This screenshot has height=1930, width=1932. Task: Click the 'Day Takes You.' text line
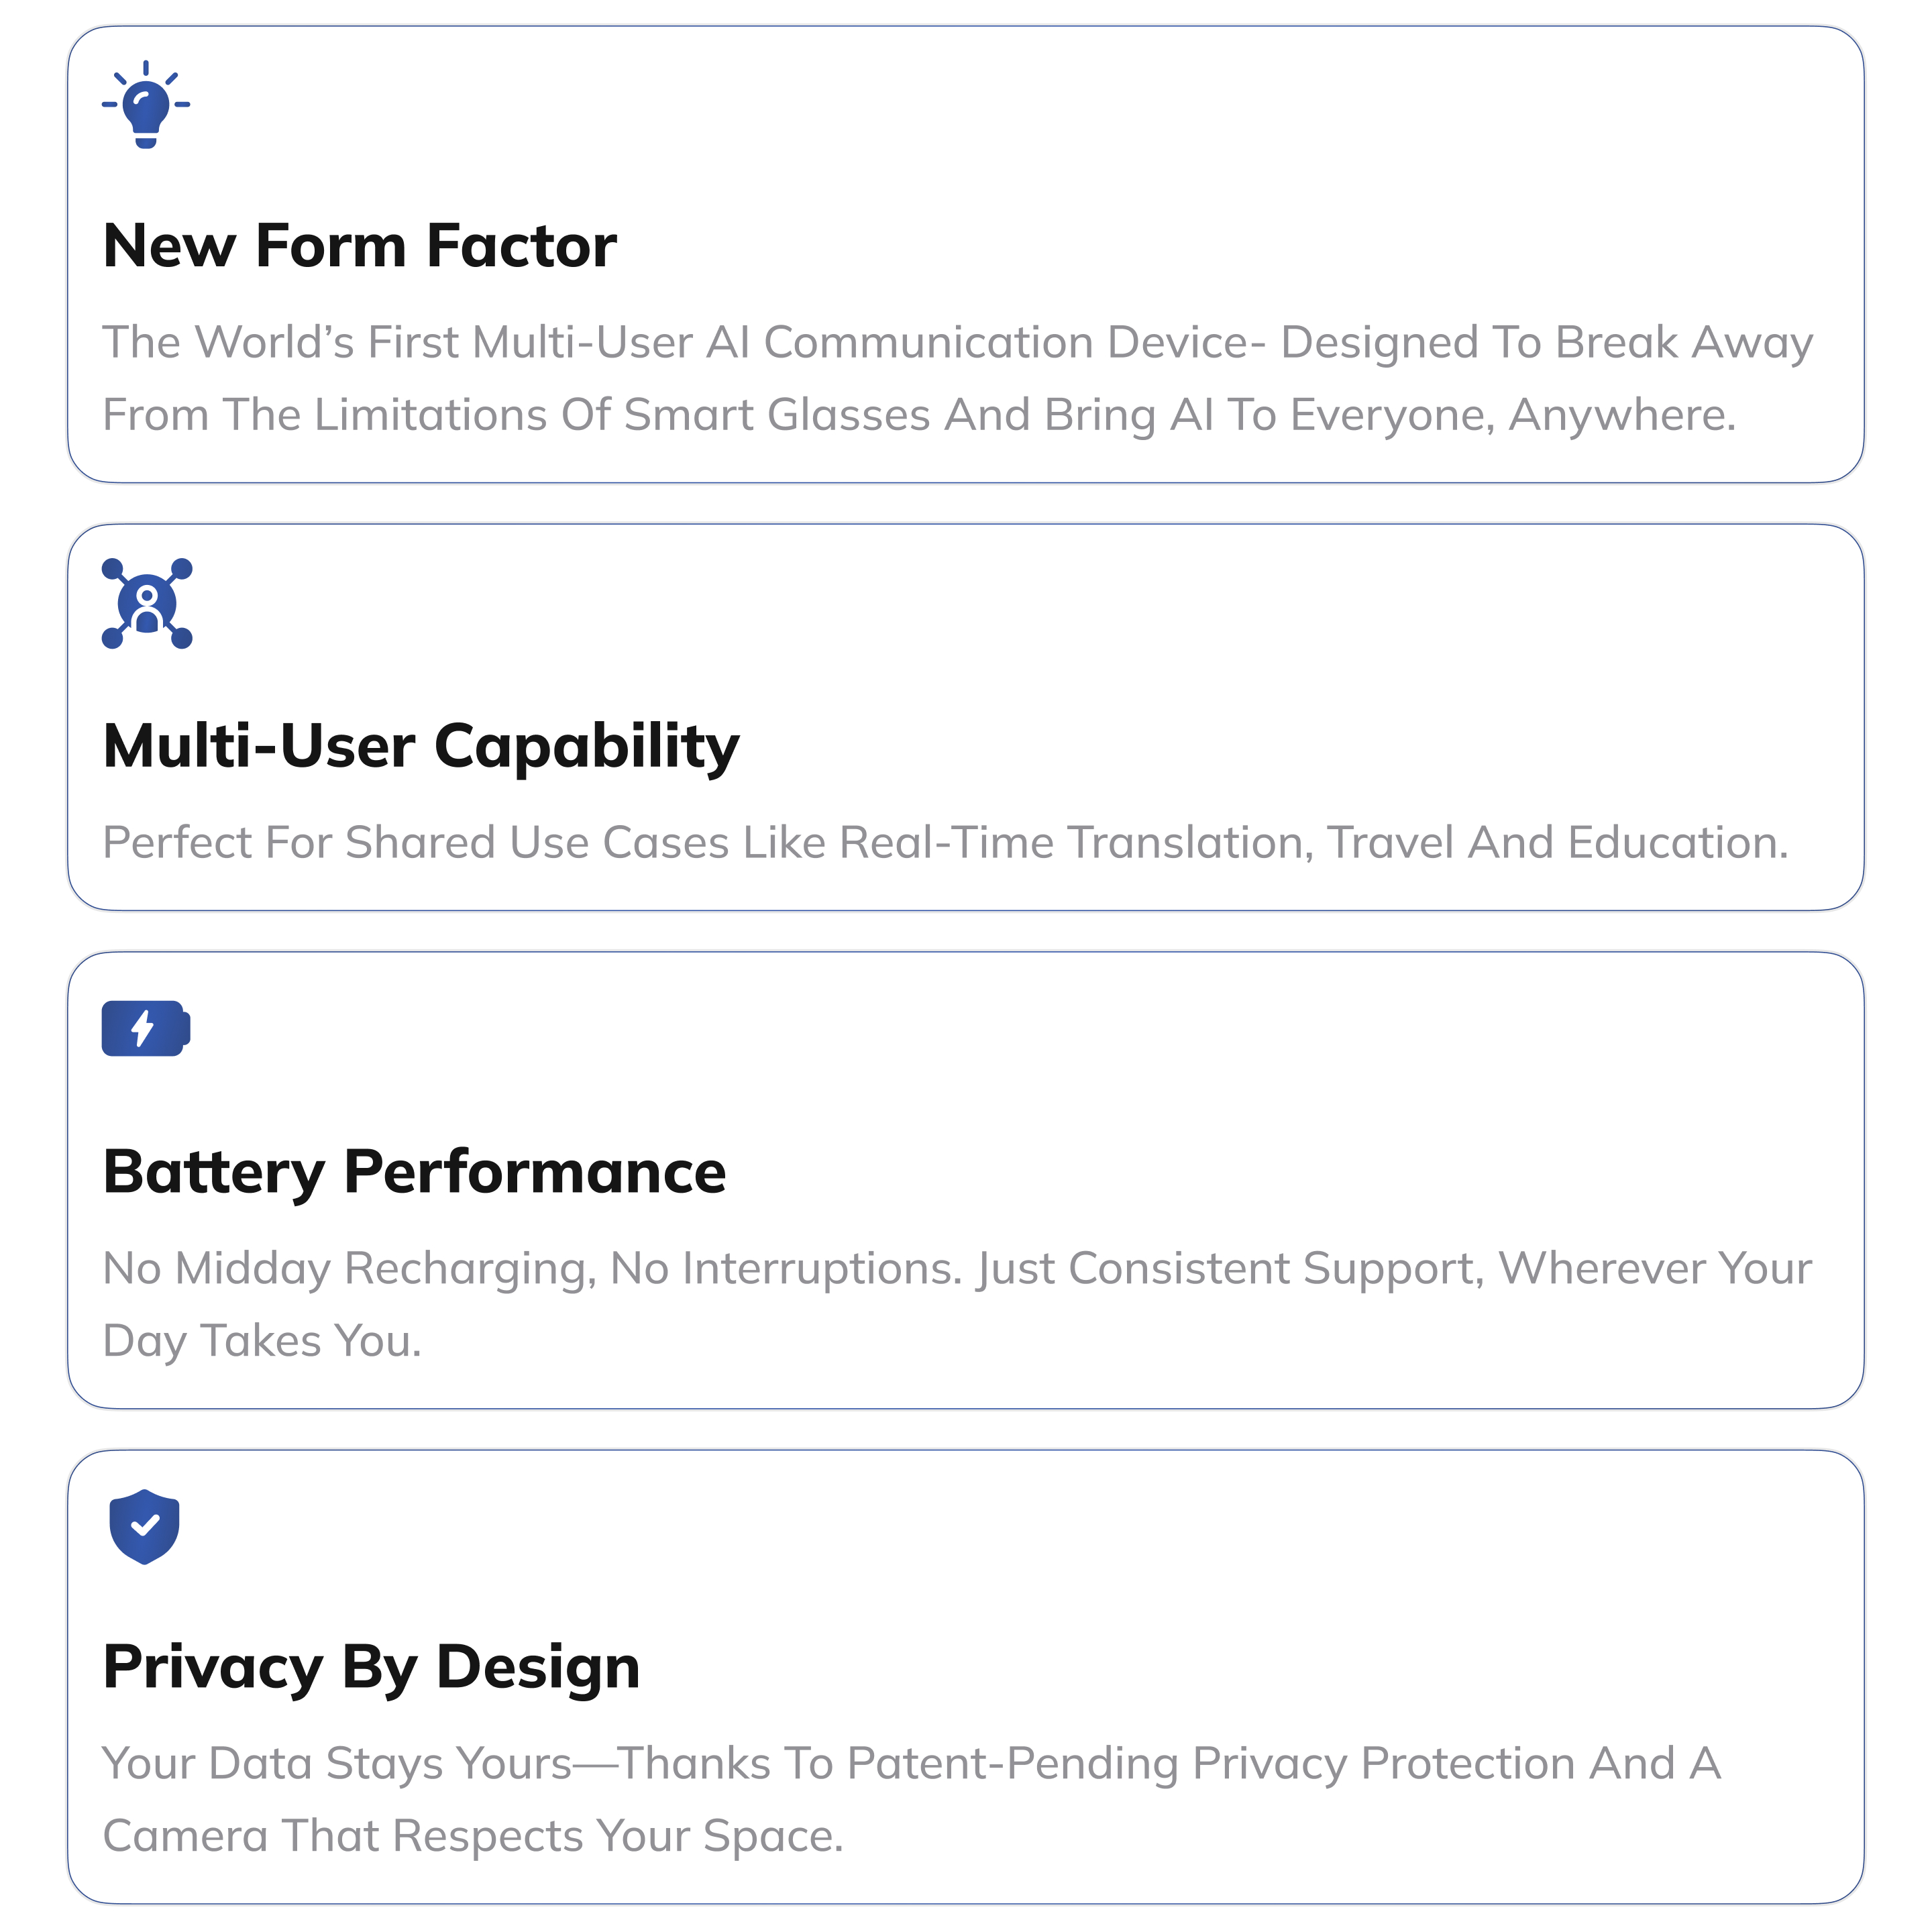(x=262, y=1341)
